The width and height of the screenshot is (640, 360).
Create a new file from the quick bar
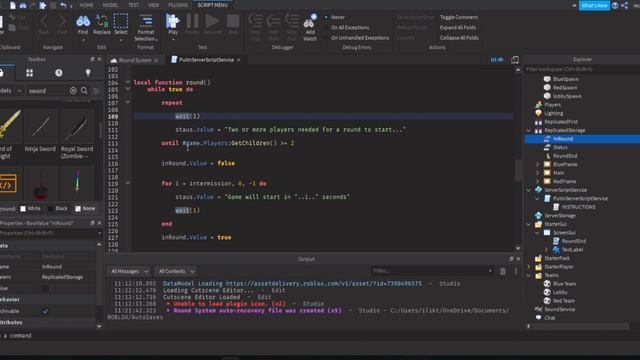(x=13, y=5)
